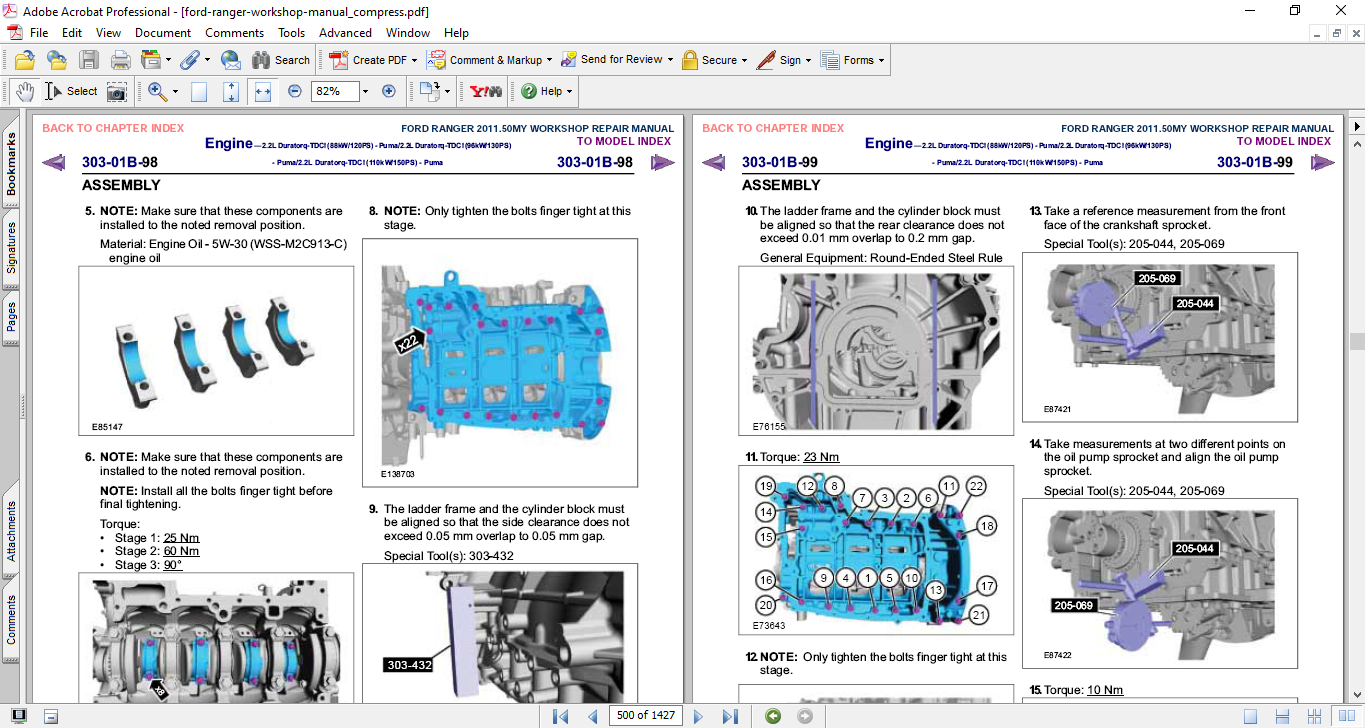Open the zoom percentage dropdown arrow
The width and height of the screenshot is (1365, 728).
(x=365, y=91)
